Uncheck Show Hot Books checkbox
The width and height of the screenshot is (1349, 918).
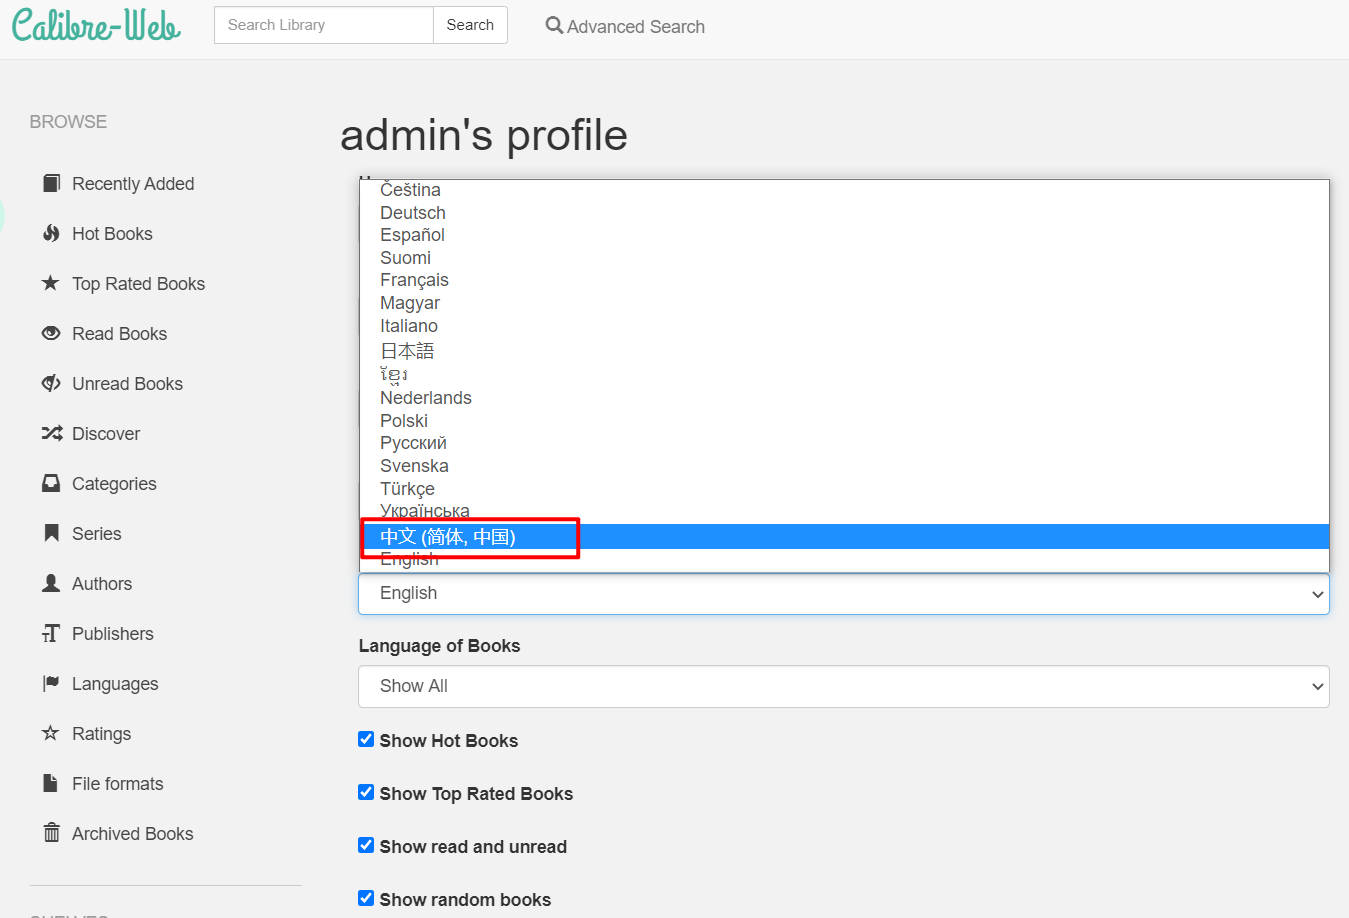(x=366, y=740)
